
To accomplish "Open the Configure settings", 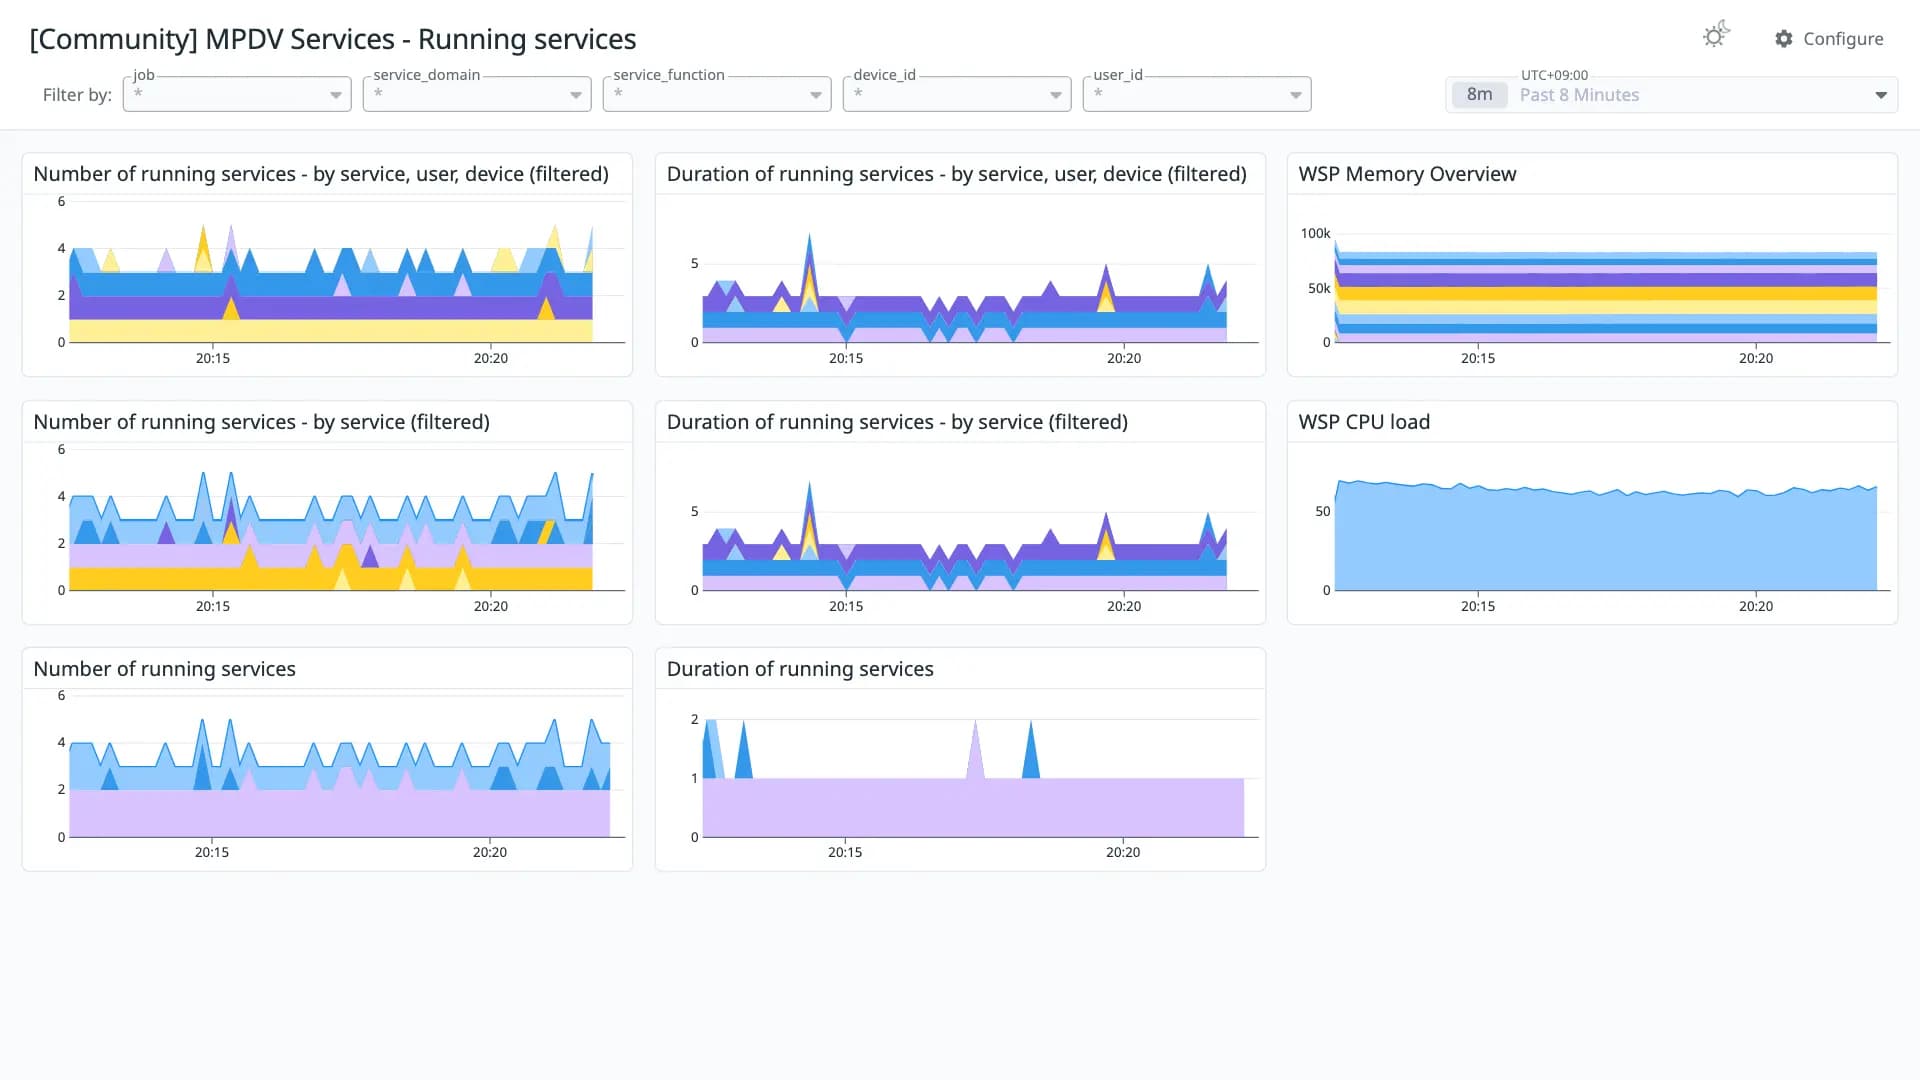I will [x=1829, y=39].
